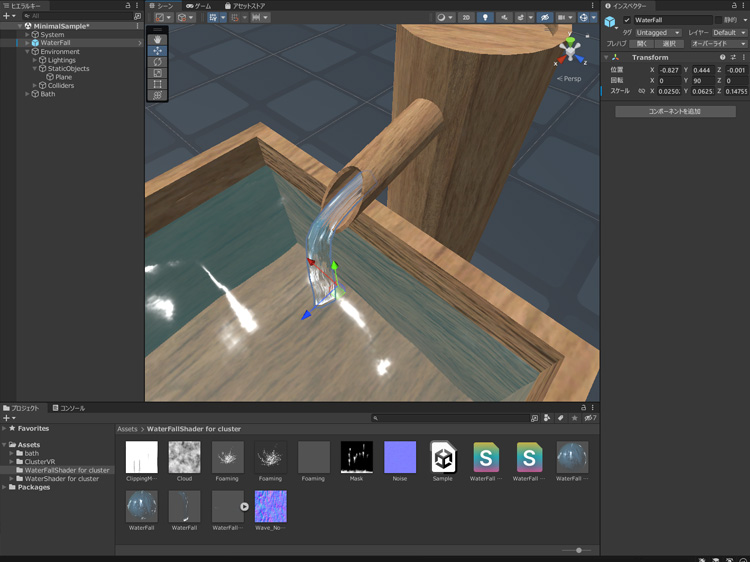This screenshot has width=750, height=562.
Task: Click the prefab Open (開く) button
Action: click(642, 44)
